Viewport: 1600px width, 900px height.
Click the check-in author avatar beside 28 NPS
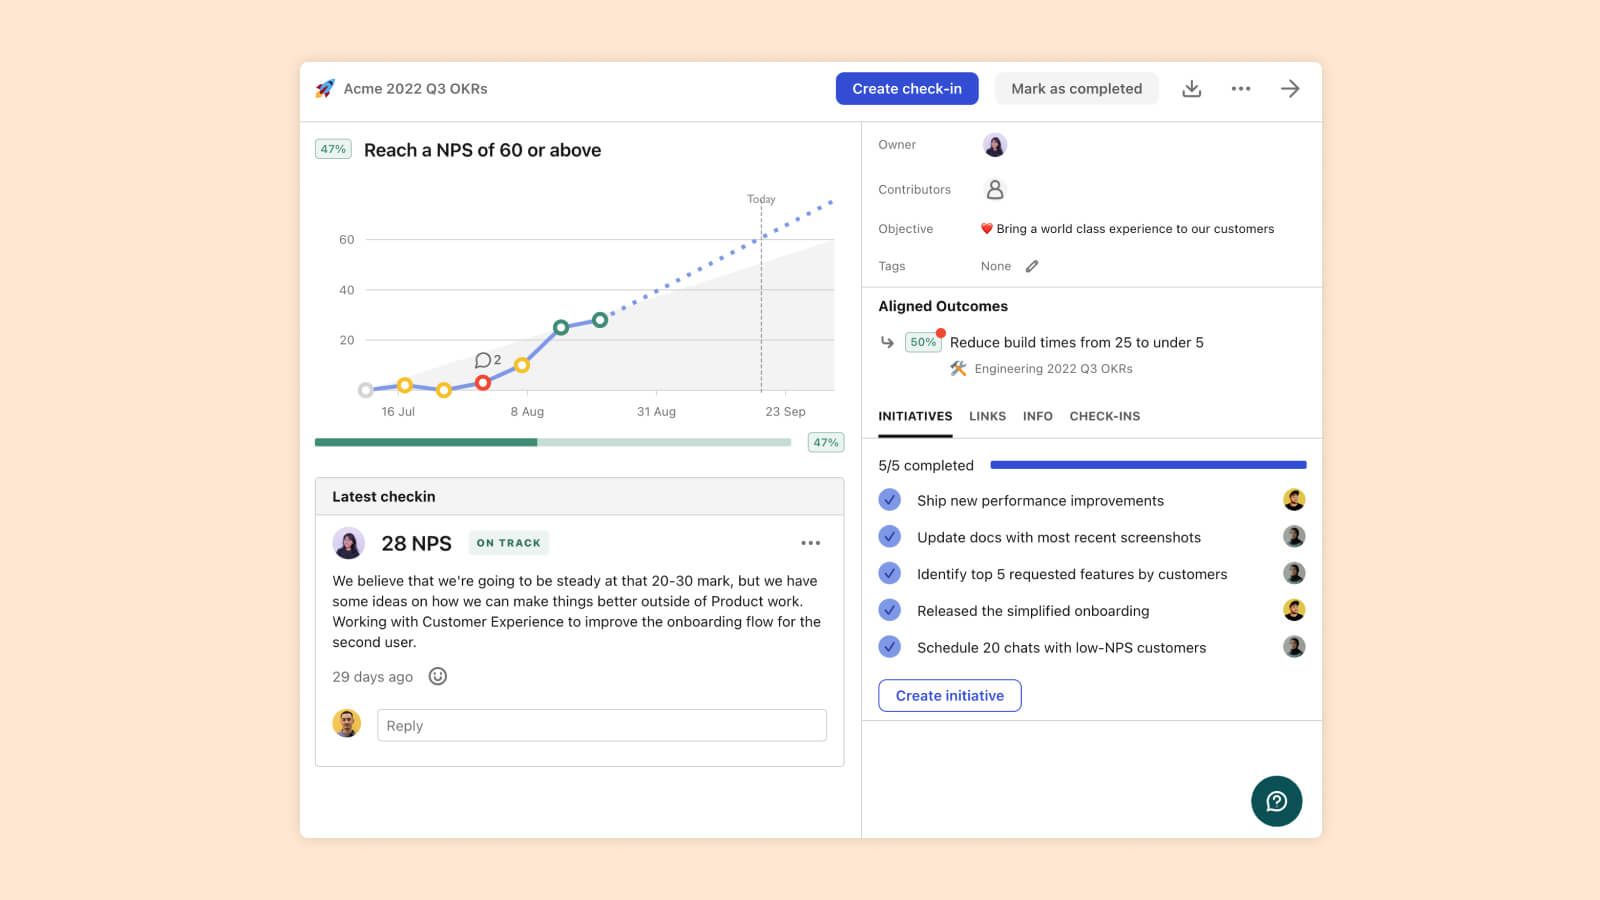pos(348,543)
